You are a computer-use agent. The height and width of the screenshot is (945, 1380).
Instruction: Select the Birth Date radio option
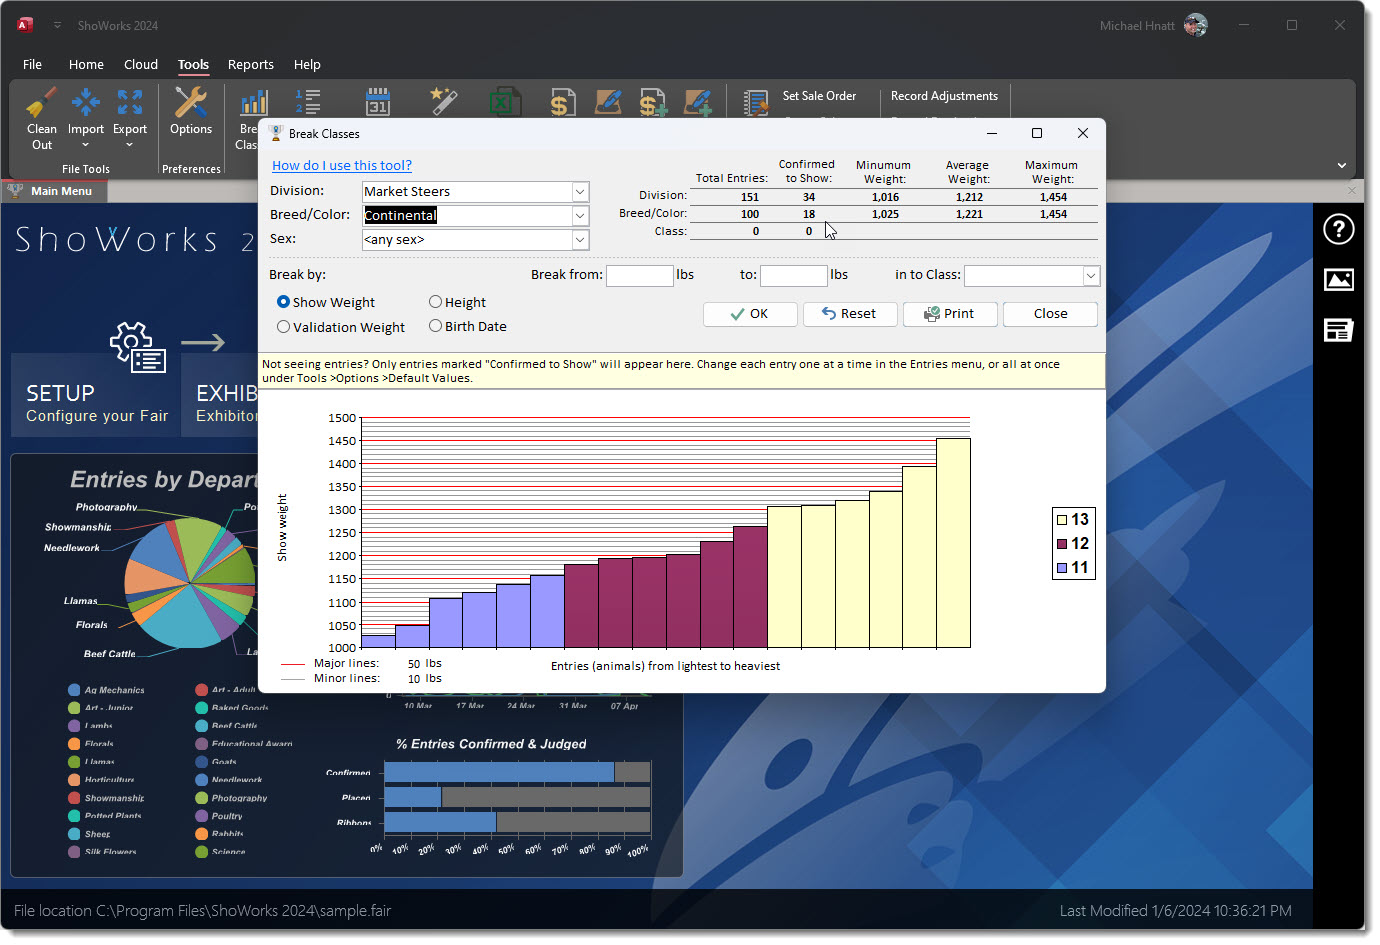point(435,326)
